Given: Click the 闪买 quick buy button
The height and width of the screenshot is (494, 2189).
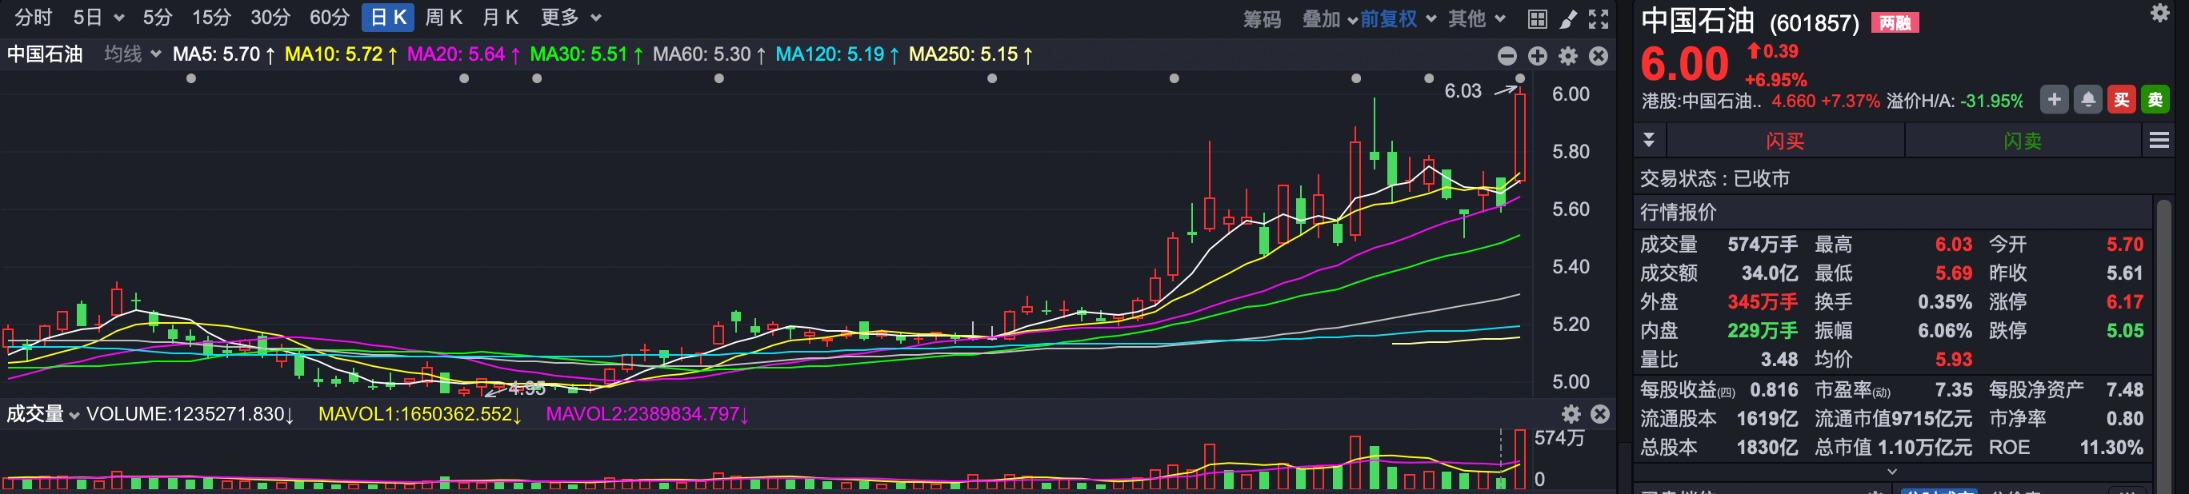Looking at the screenshot, I should point(1785,141).
